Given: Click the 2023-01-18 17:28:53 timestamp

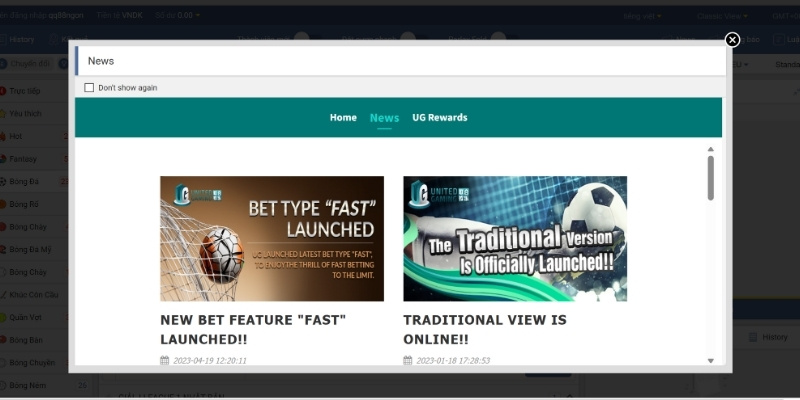Looking at the screenshot, I should click(x=453, y=361).
